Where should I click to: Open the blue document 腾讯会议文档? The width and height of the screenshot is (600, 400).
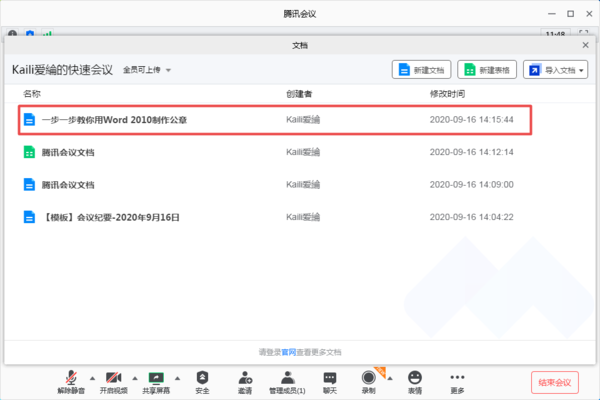point(68,185)
